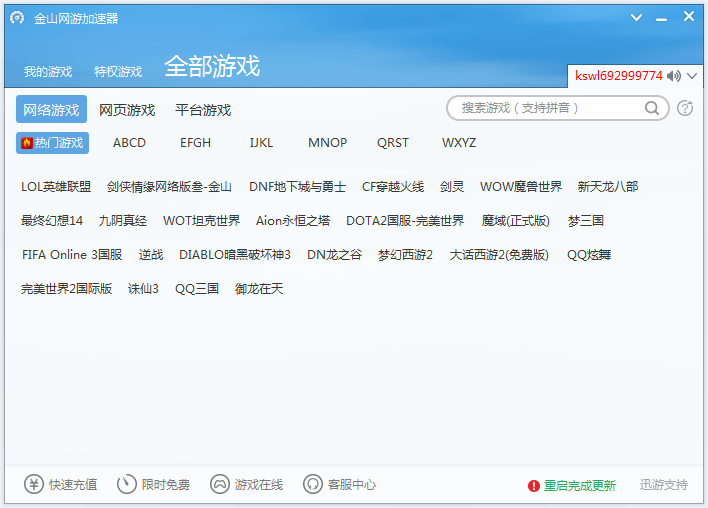Screen dimensions: 708x508
Task: Click the gamepad icon for 游戏在线
Action: 220,484
